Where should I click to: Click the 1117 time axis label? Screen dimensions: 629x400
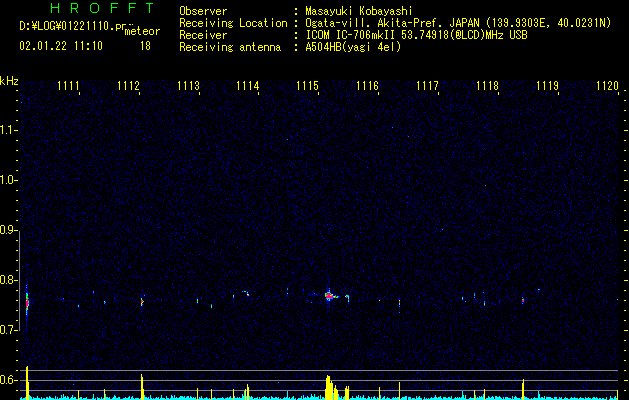click(x=427, y=86)
